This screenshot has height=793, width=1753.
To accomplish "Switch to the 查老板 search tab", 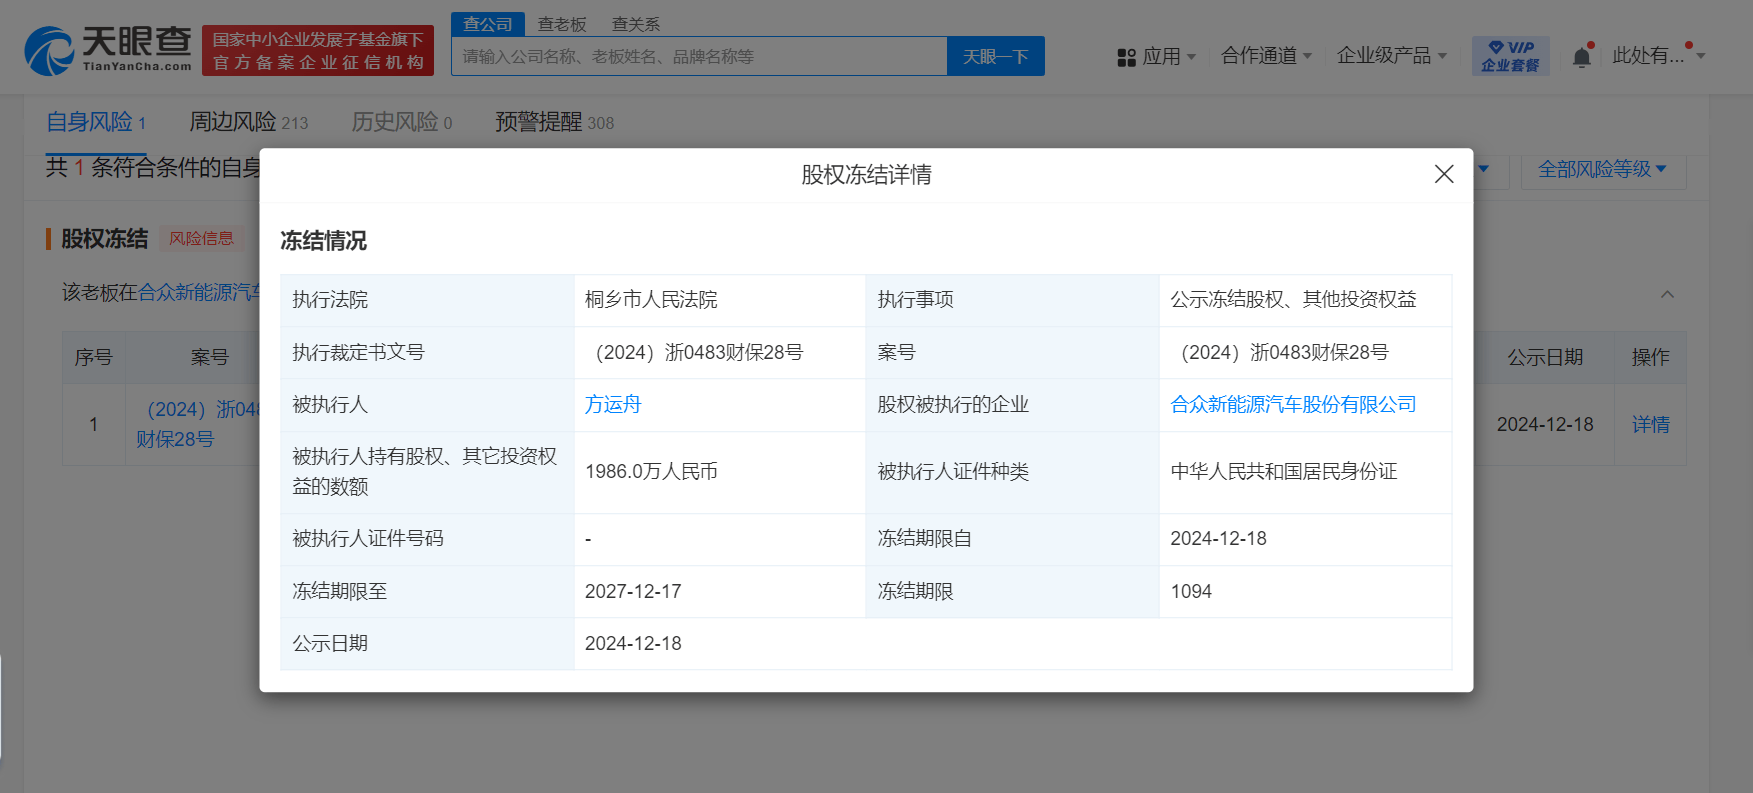I will click(x=562, y=24).
